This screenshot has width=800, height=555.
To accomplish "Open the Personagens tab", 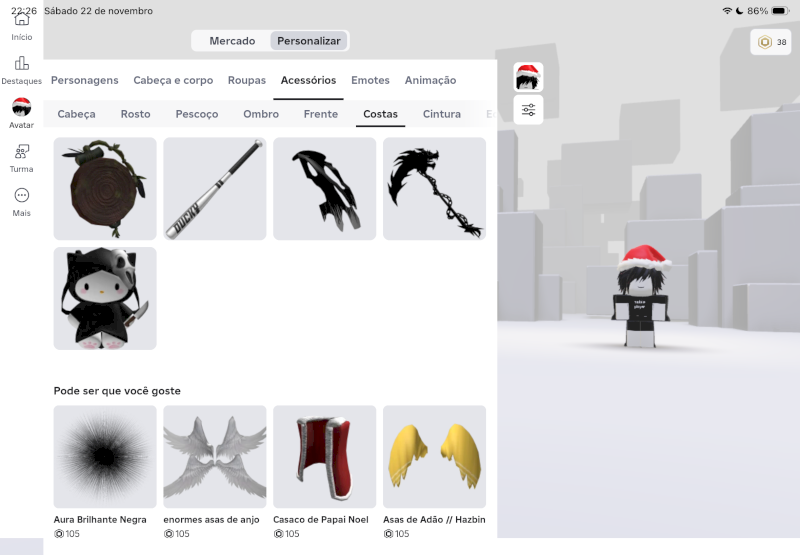I will point(85,80).
